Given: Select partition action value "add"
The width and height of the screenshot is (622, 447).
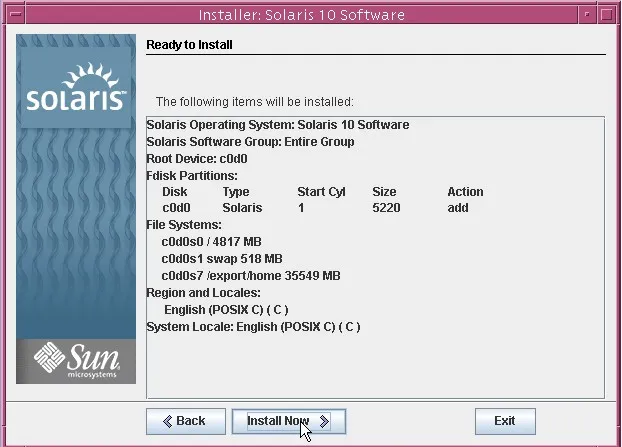Looking at the screenshot, I should pyautogui.click(x=458, y=208).
